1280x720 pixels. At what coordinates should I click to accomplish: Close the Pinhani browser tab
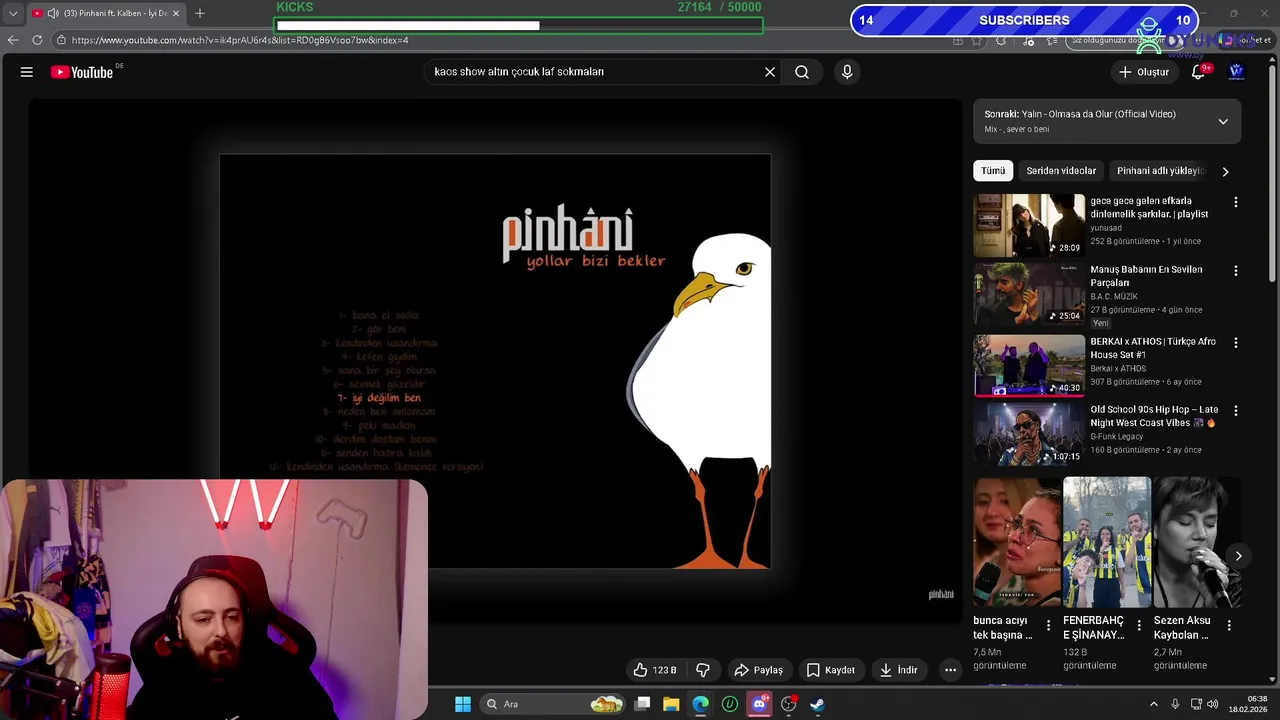coord(176,13)
